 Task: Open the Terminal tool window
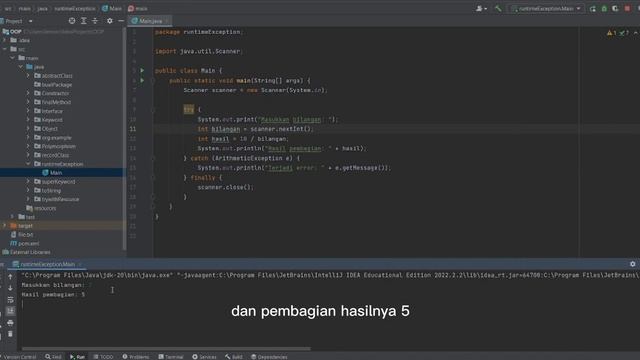pos(171,357)
